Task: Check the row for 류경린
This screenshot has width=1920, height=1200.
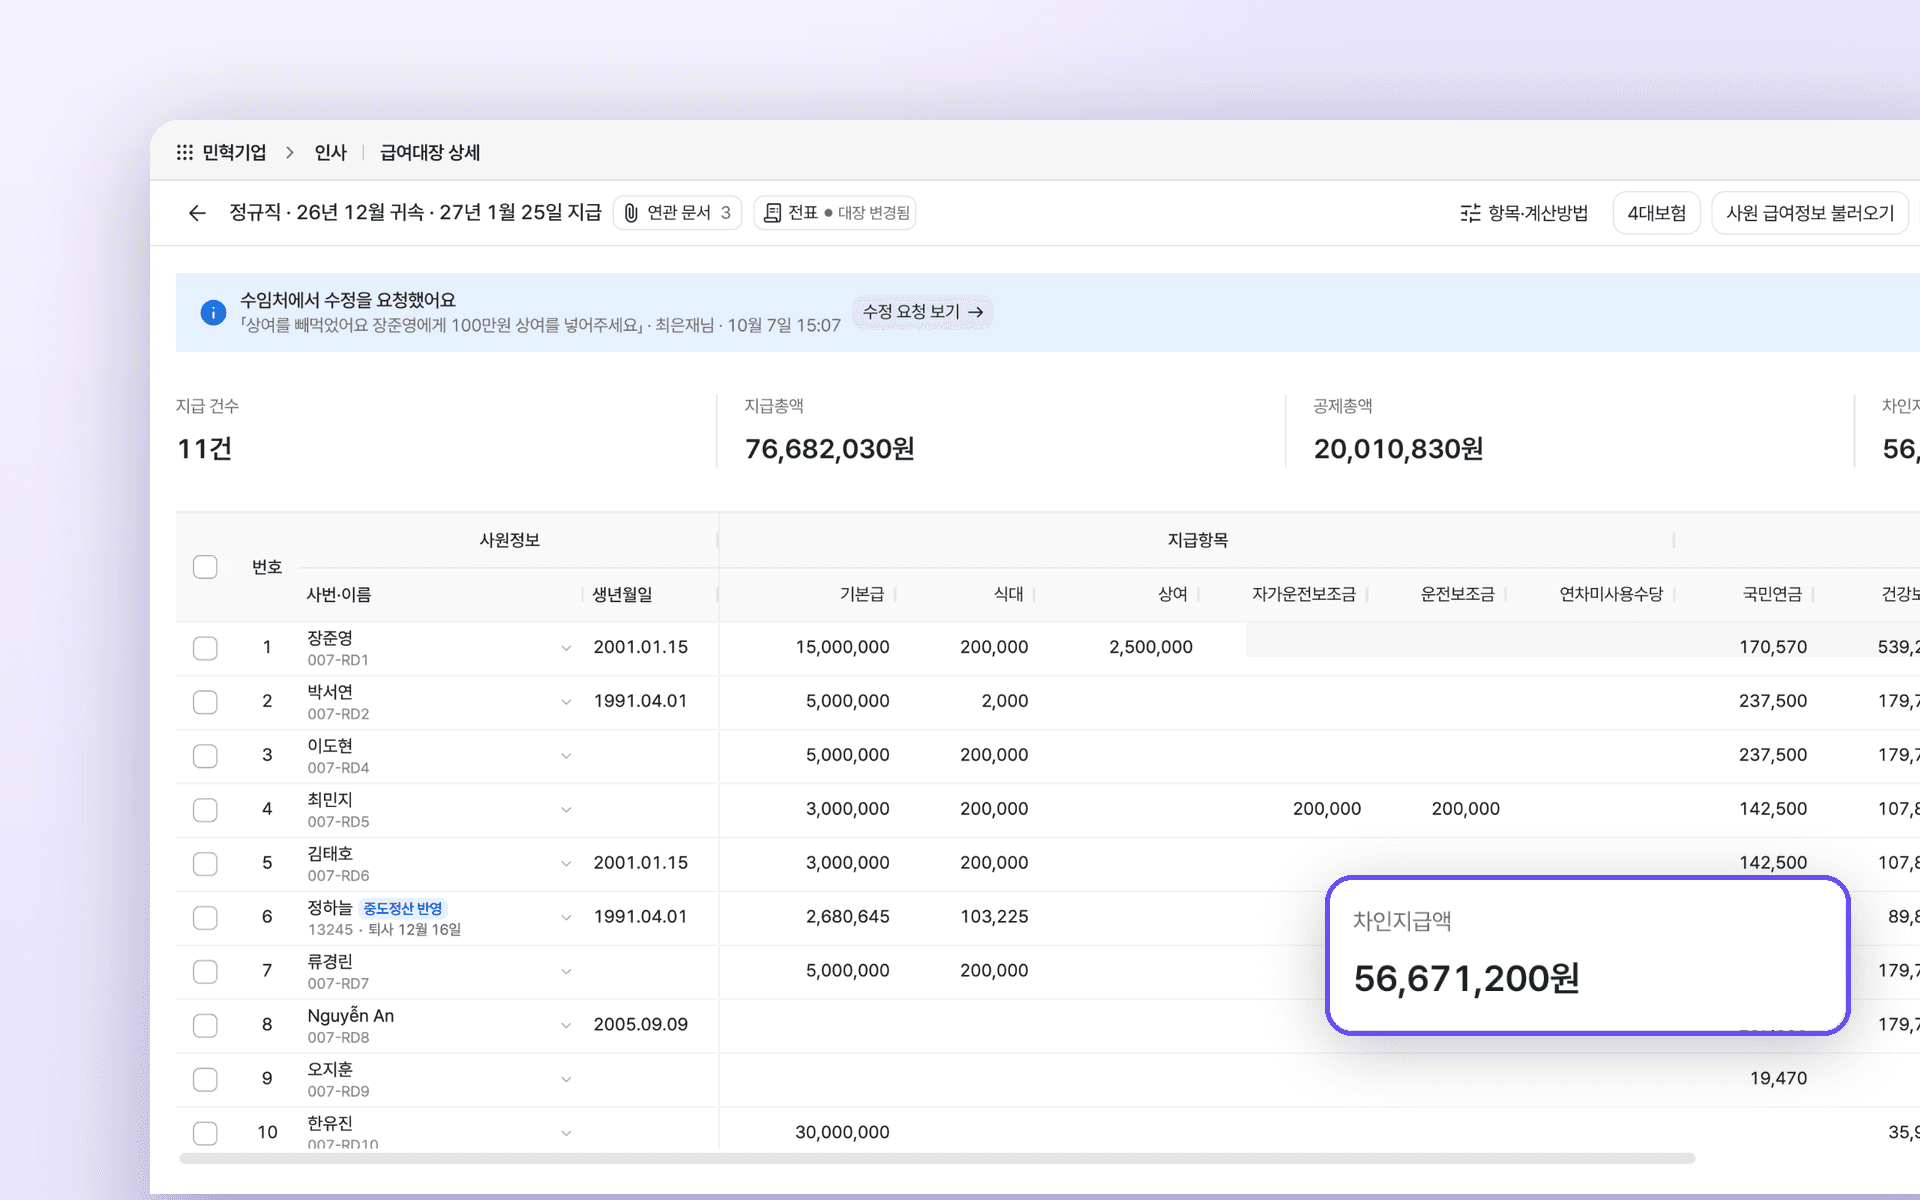Action: (x=205, y=972)
